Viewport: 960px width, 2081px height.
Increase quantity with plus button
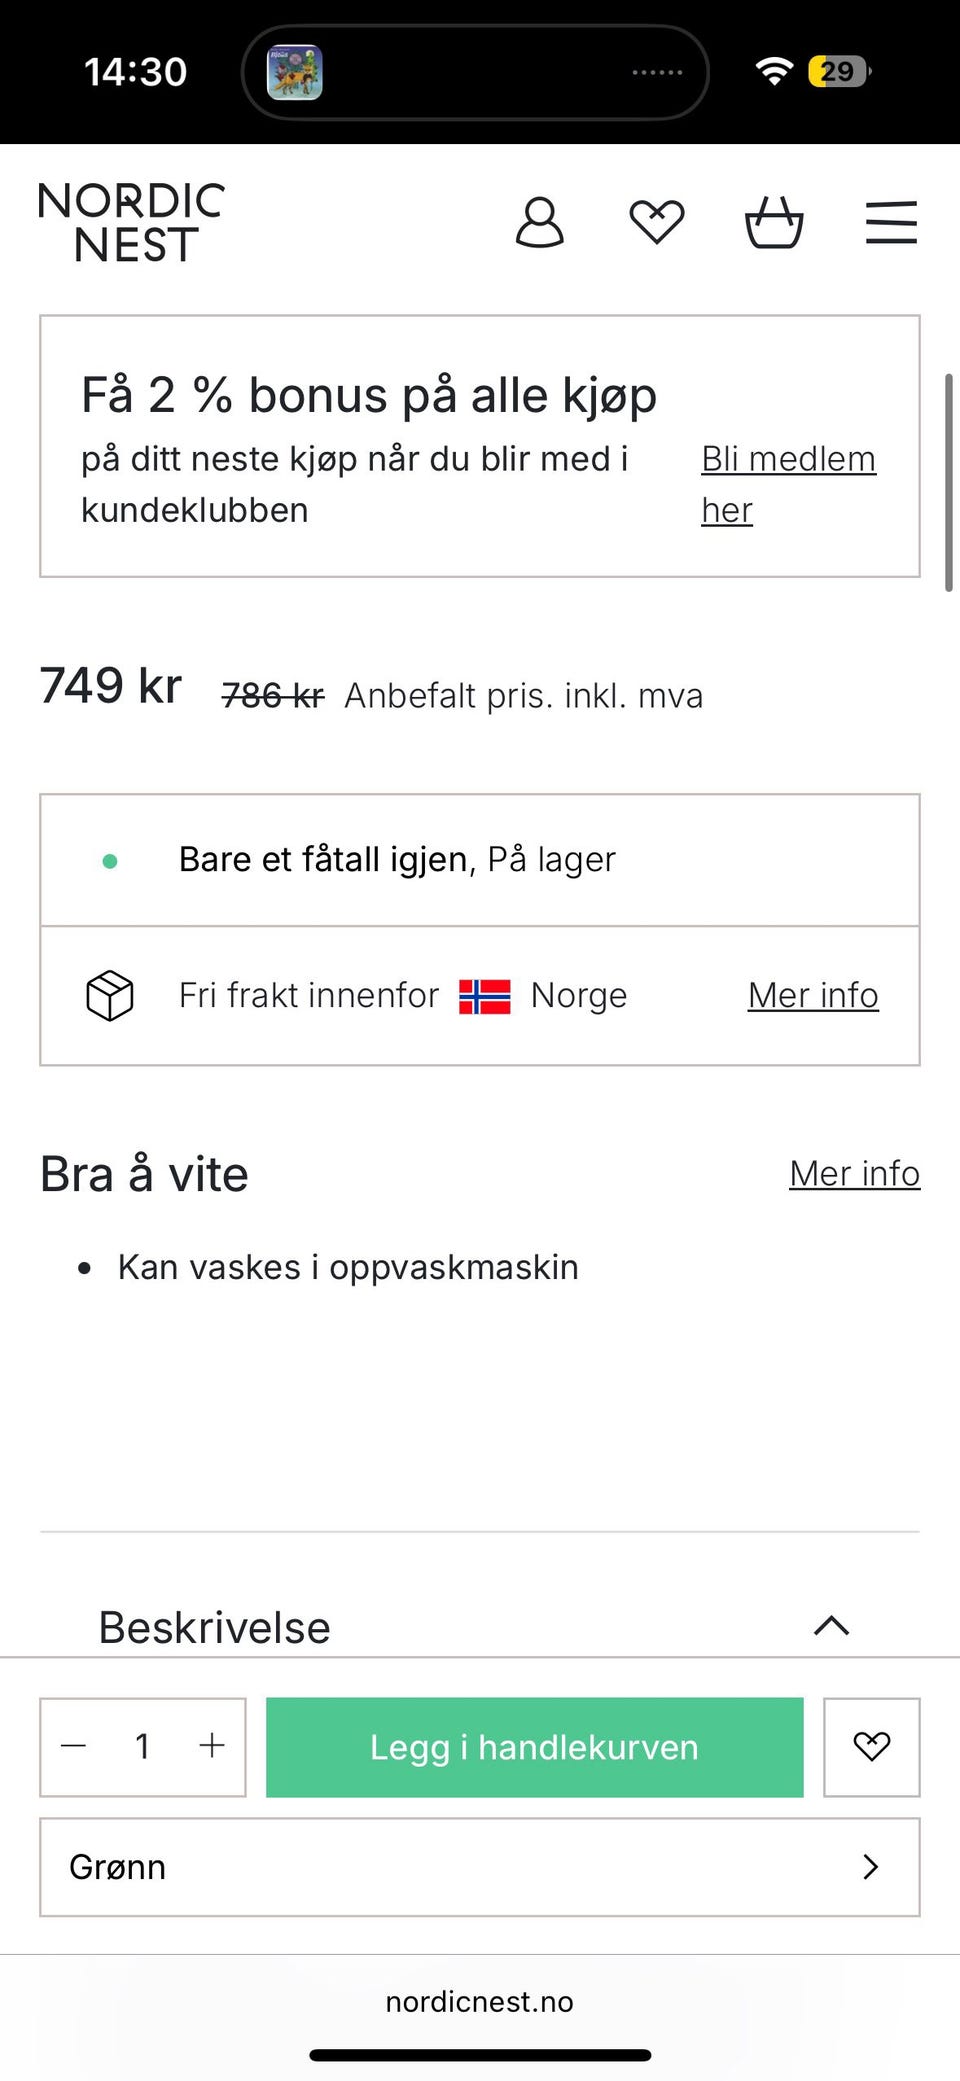(212, 1746)
